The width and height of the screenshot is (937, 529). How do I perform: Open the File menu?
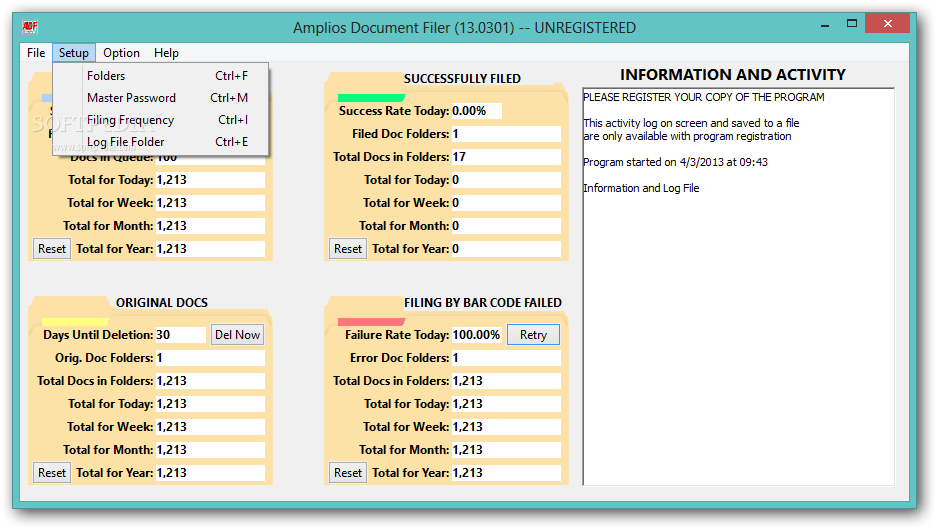tap(36, 53)
